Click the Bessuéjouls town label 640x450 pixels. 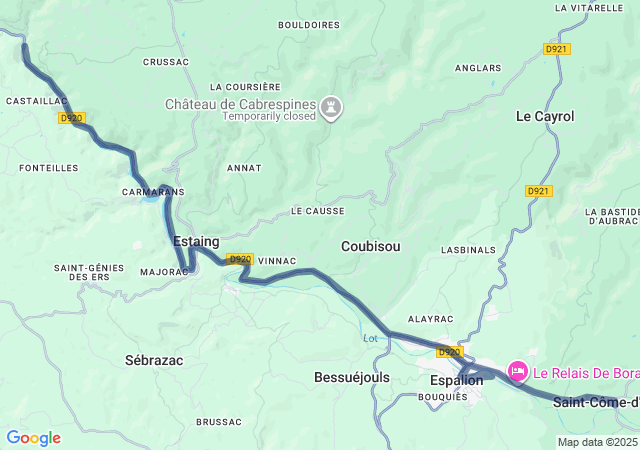352,377
